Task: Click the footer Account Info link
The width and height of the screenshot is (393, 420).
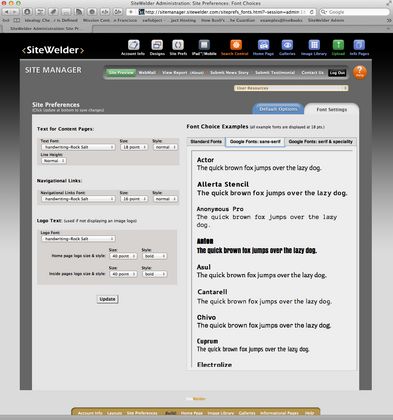Action: click(90, 413)
